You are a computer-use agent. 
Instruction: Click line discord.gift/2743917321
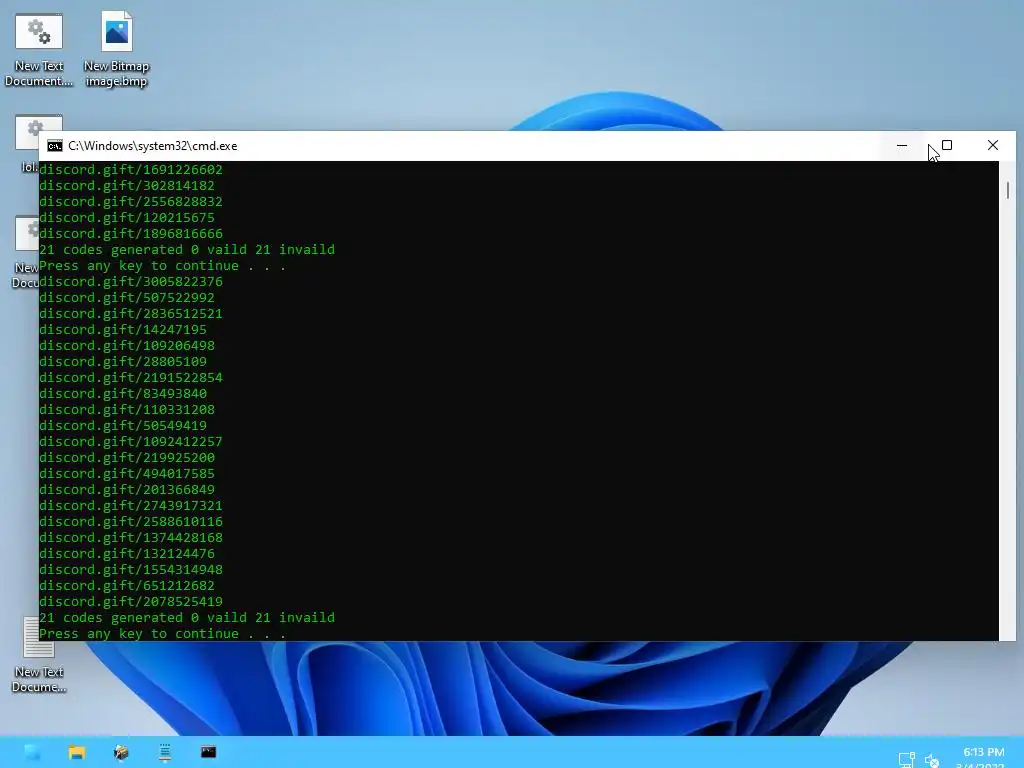click(x=131, y=505)
